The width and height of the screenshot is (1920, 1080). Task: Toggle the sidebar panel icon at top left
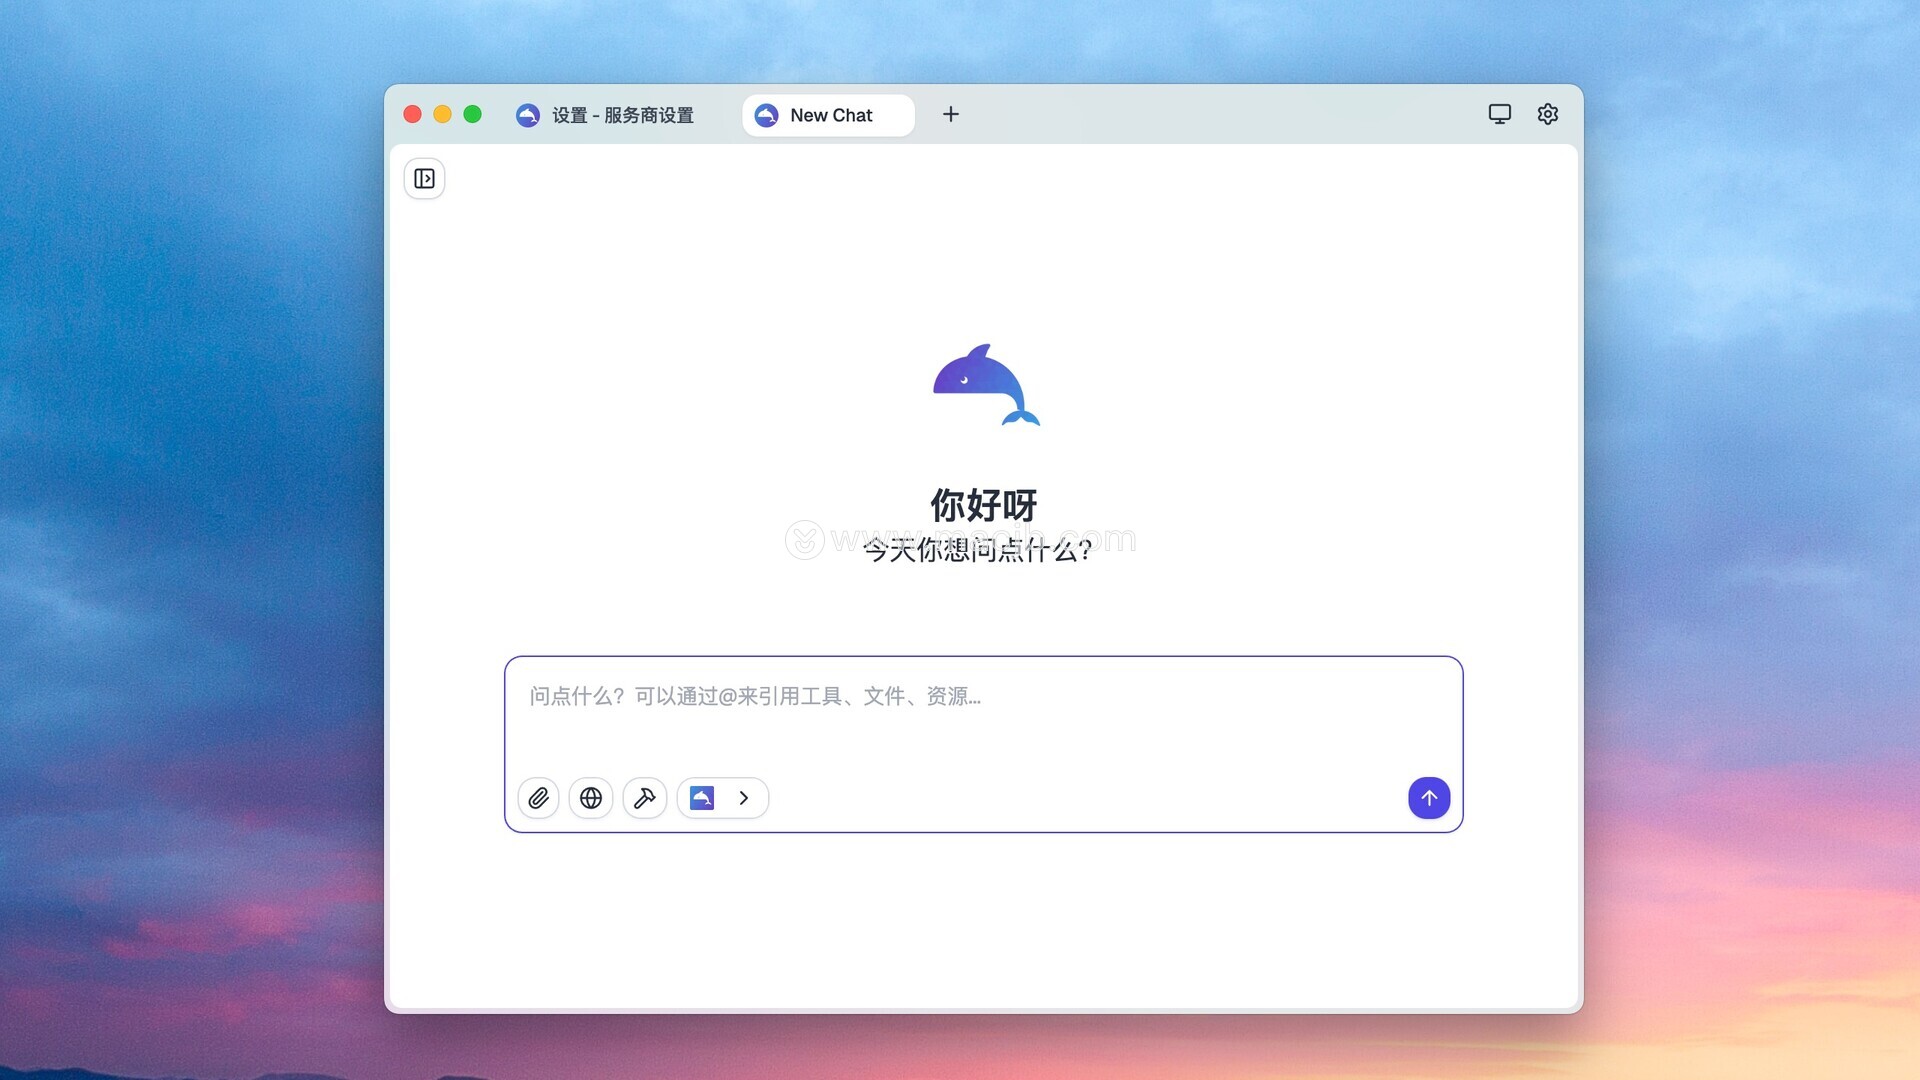424,179
